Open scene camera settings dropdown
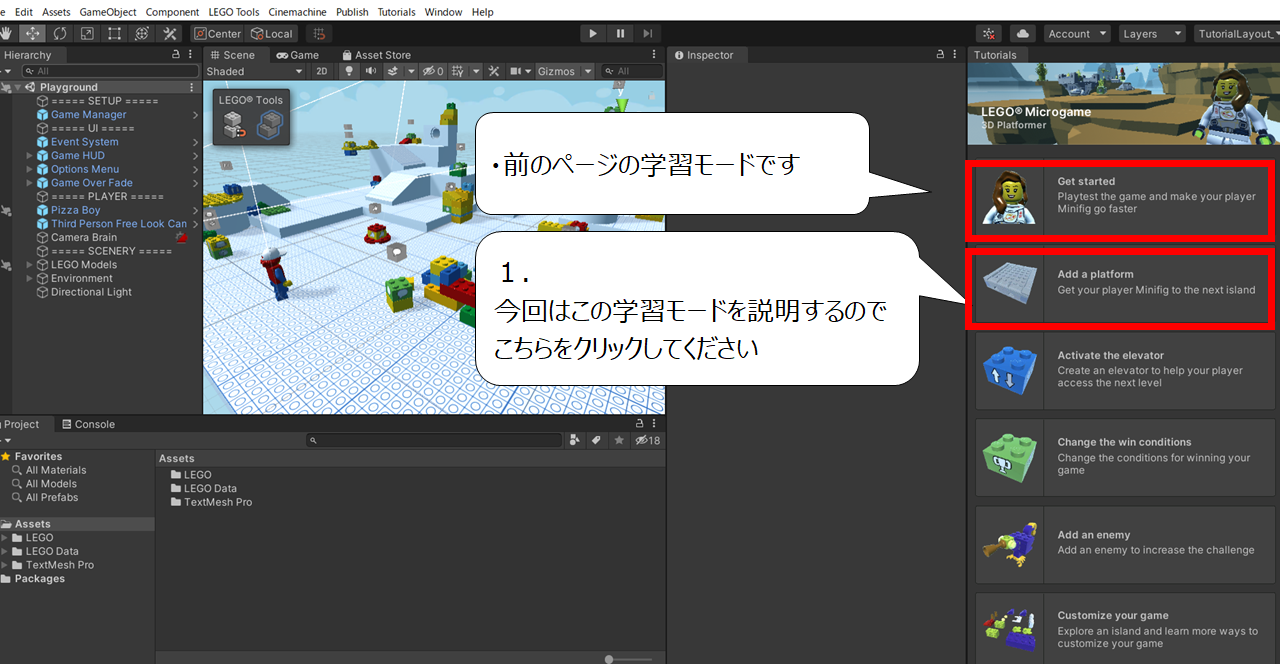Viewport: 1280px width, 664px height. [520, 71]
